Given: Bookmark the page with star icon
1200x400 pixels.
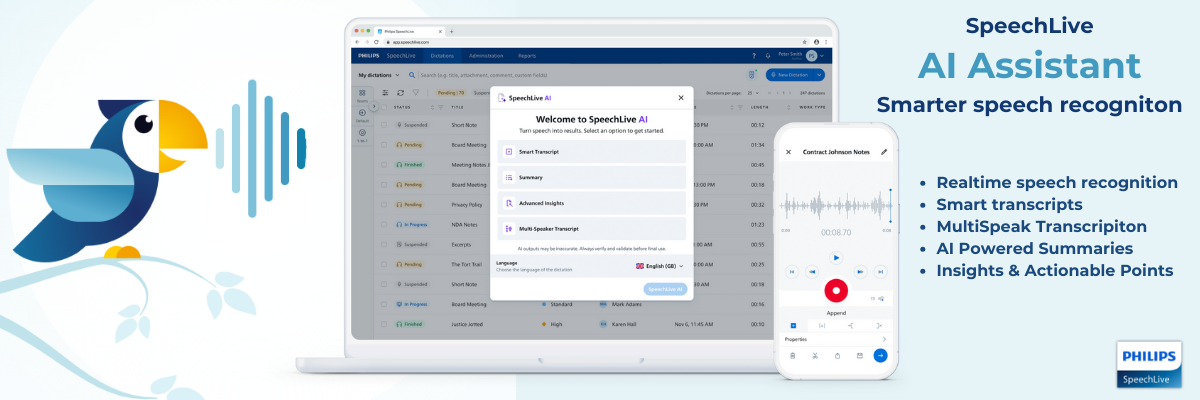Looking at the screenshot, I should (804, 42).
